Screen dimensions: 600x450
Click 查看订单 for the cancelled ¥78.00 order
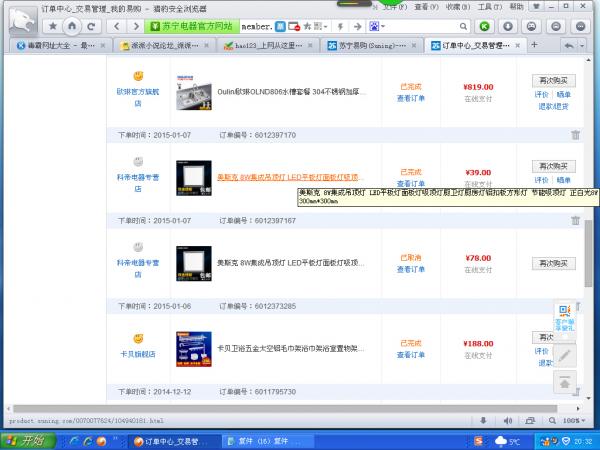pos(411,269)
